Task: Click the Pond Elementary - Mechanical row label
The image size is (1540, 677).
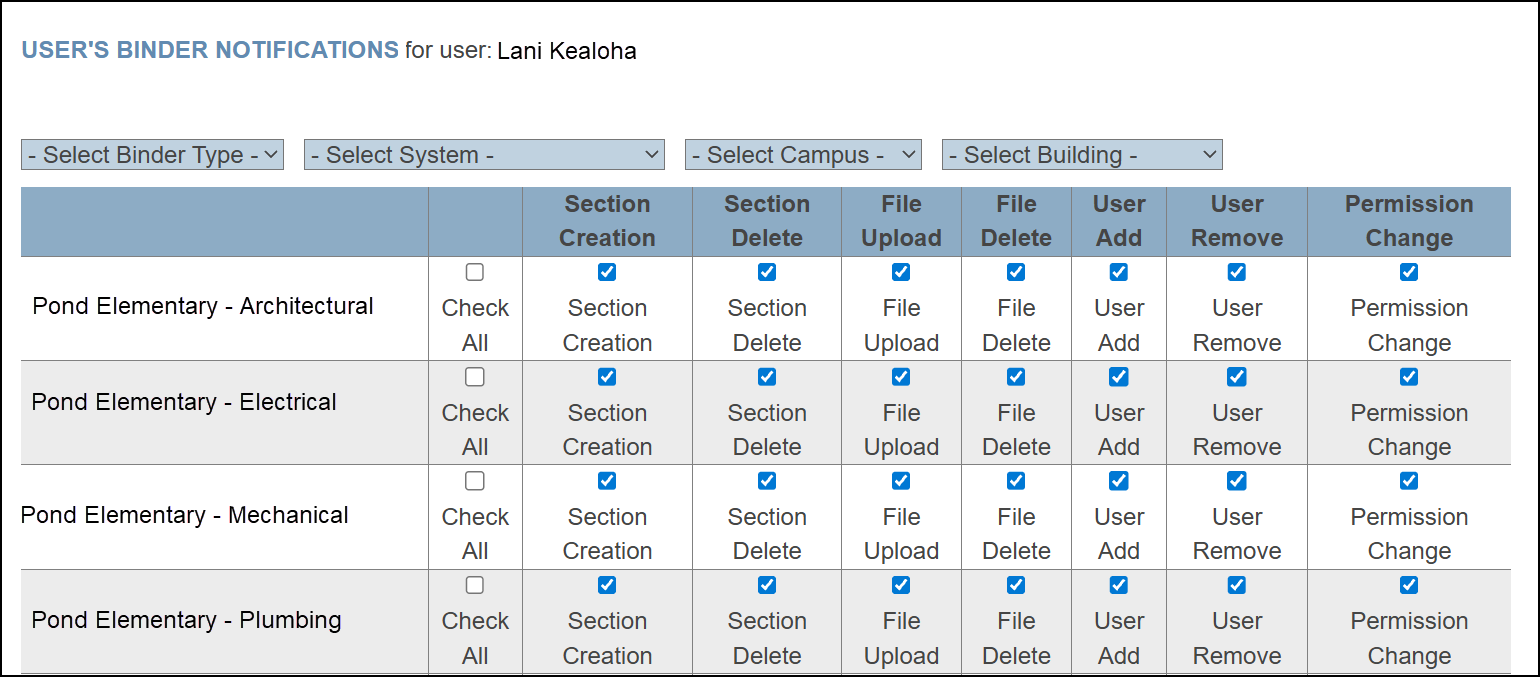Action: 185,515
